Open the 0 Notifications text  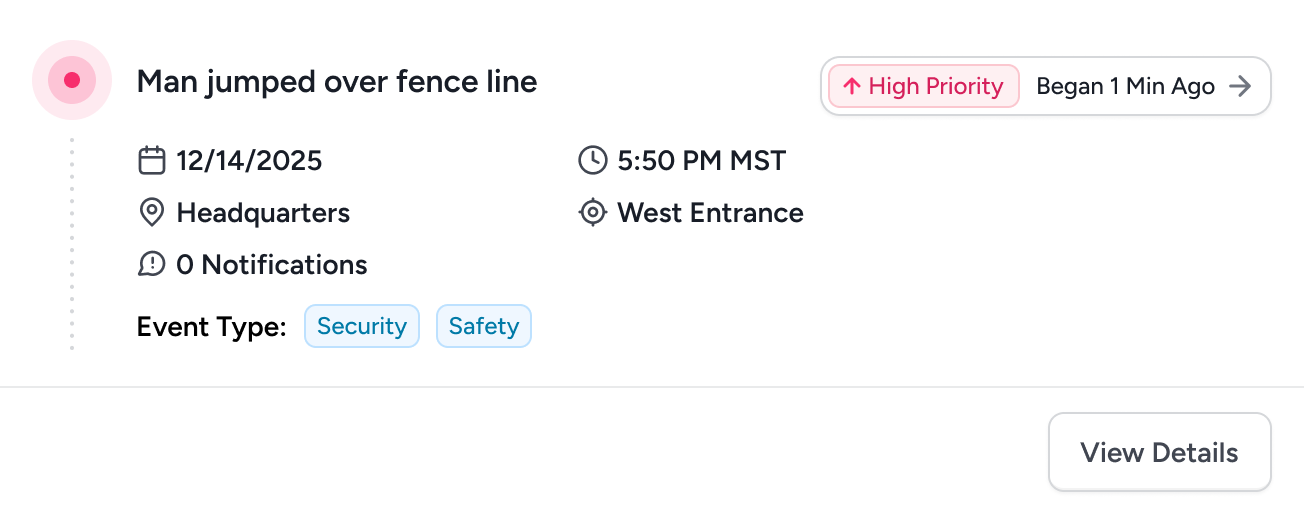tap(272, 265)
